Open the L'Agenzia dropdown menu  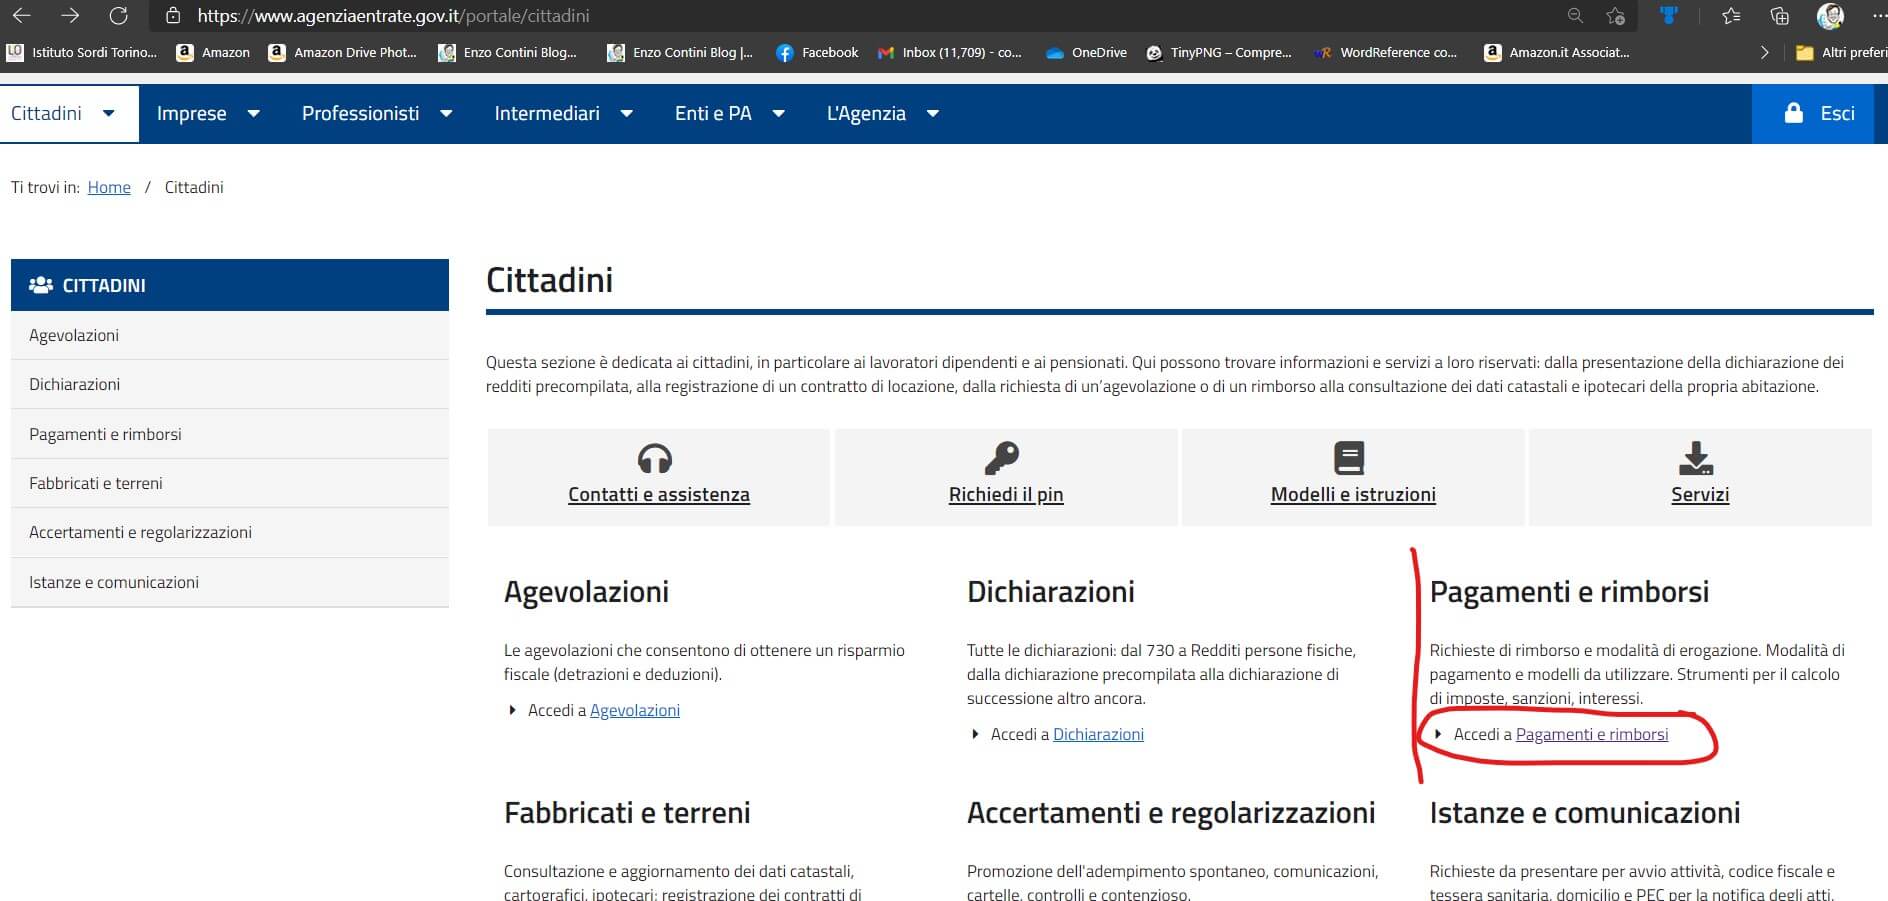pos(882,114)
